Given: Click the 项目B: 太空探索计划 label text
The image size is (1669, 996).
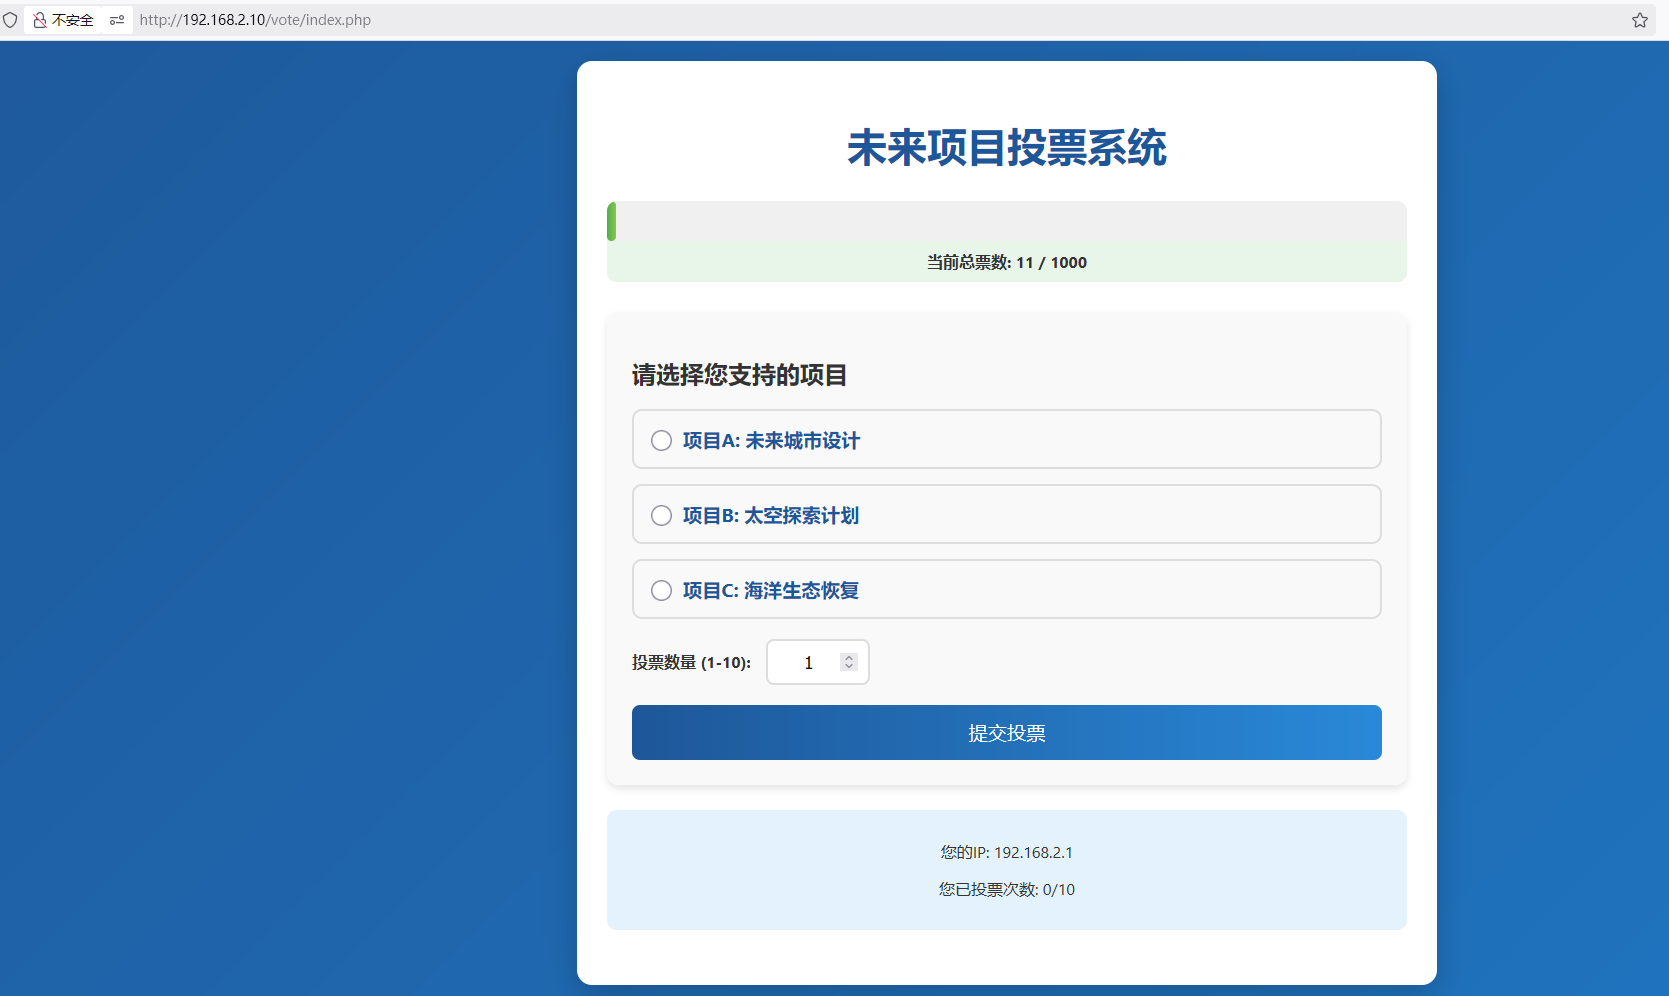Looking at the screenshot, I should point(771,516).
